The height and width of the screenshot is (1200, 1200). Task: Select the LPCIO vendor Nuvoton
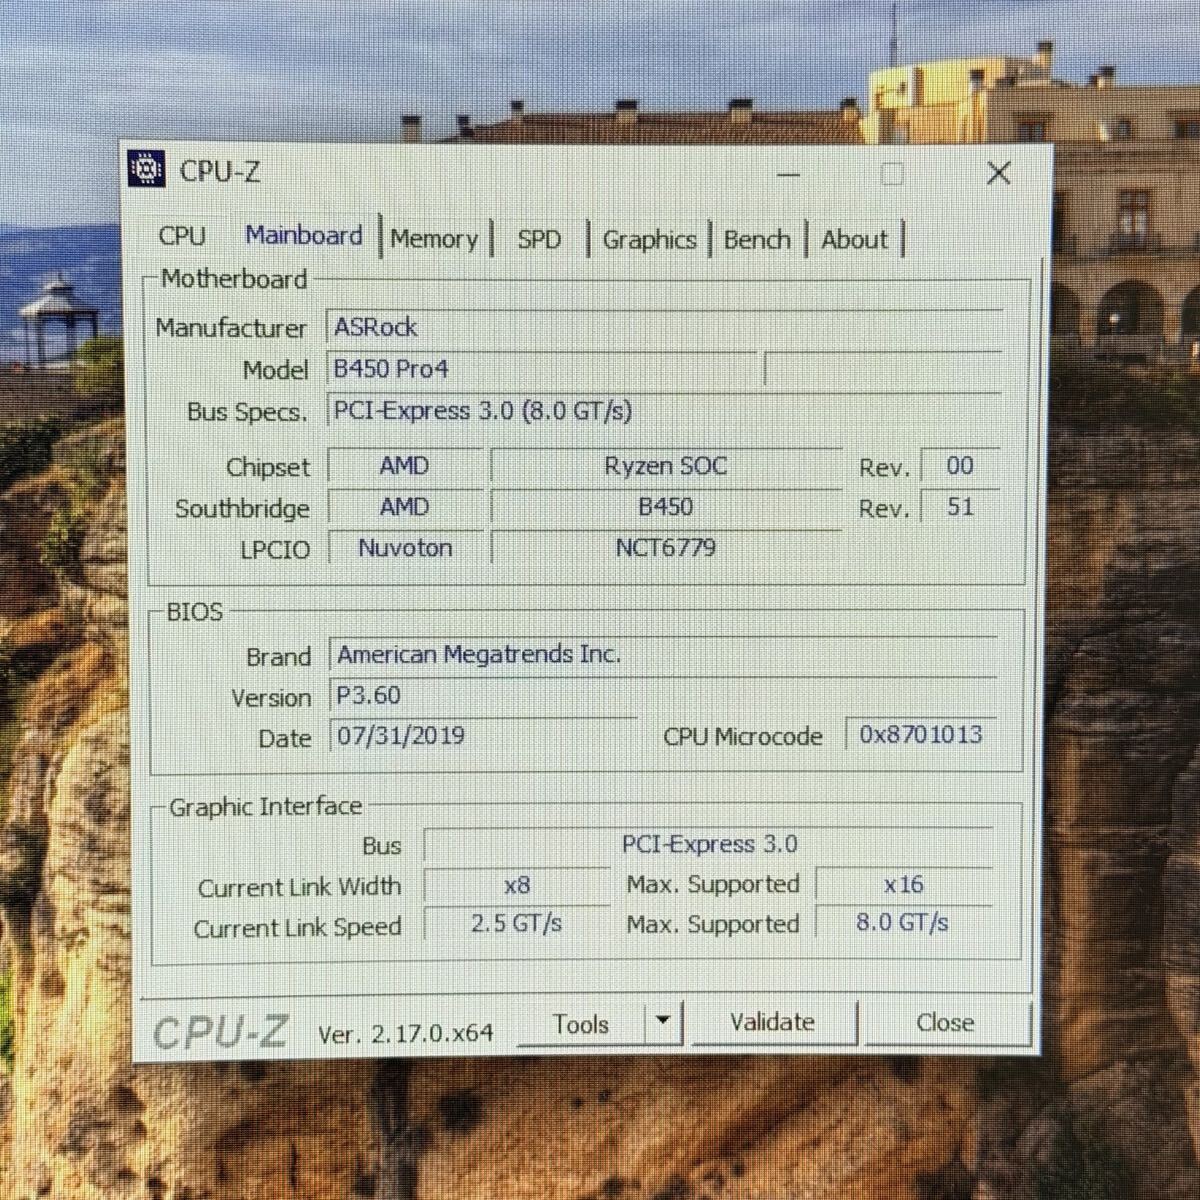pyautogui.click(x=405, y=548)
